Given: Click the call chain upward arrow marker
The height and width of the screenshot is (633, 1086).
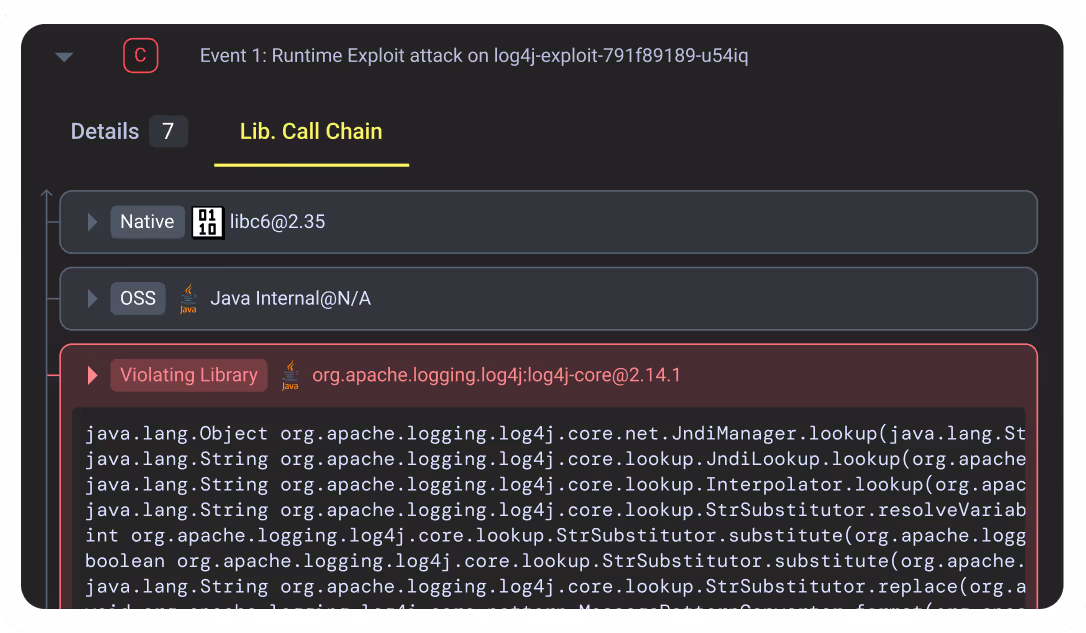Looking at the screenshot, I should [x=46, y=195].
